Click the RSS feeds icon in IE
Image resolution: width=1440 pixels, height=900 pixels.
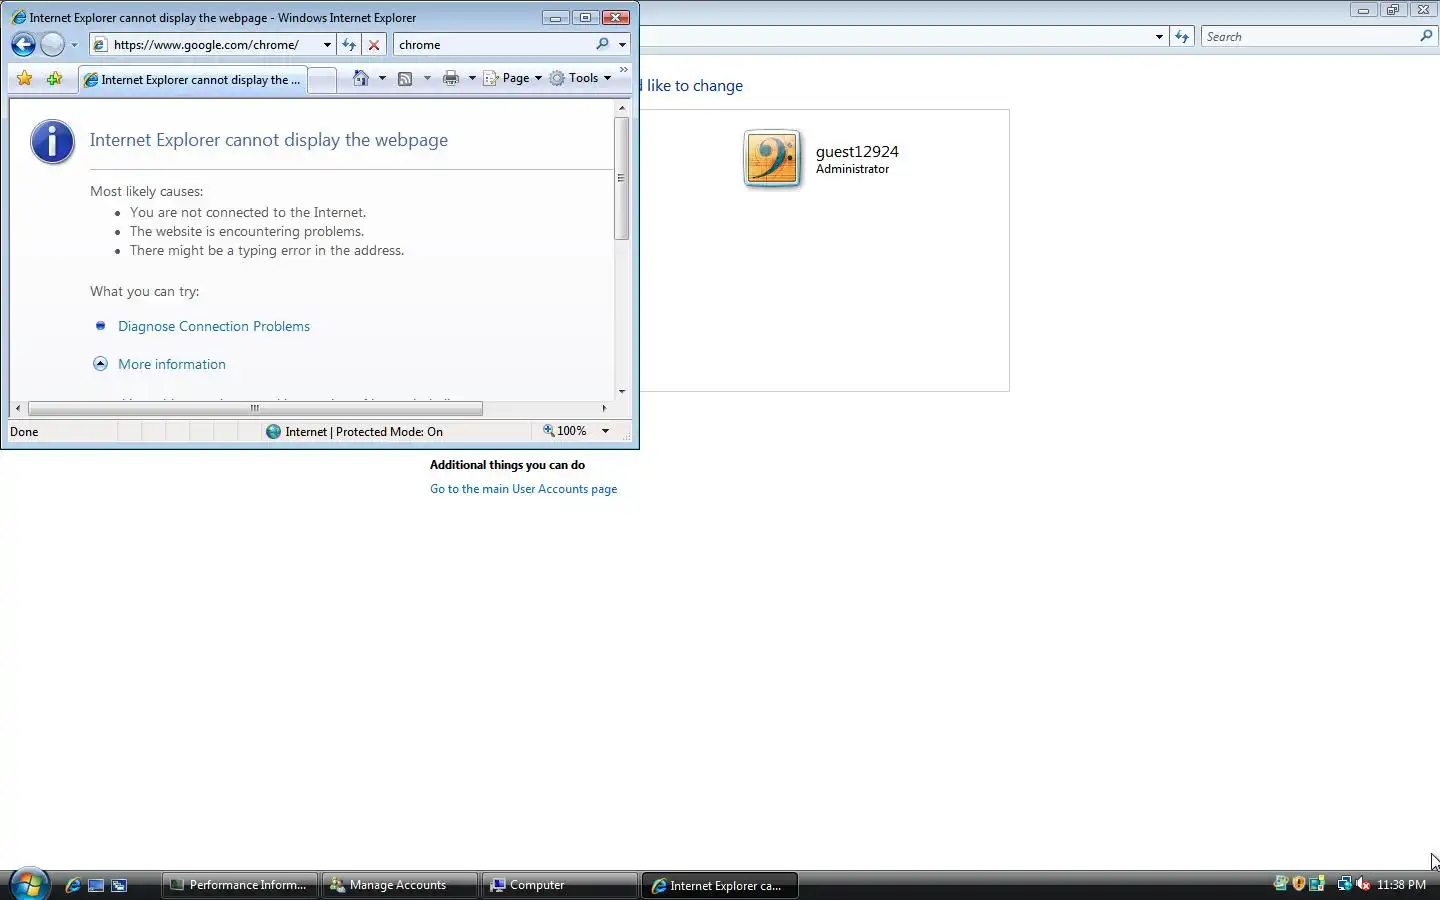(405, 78)
